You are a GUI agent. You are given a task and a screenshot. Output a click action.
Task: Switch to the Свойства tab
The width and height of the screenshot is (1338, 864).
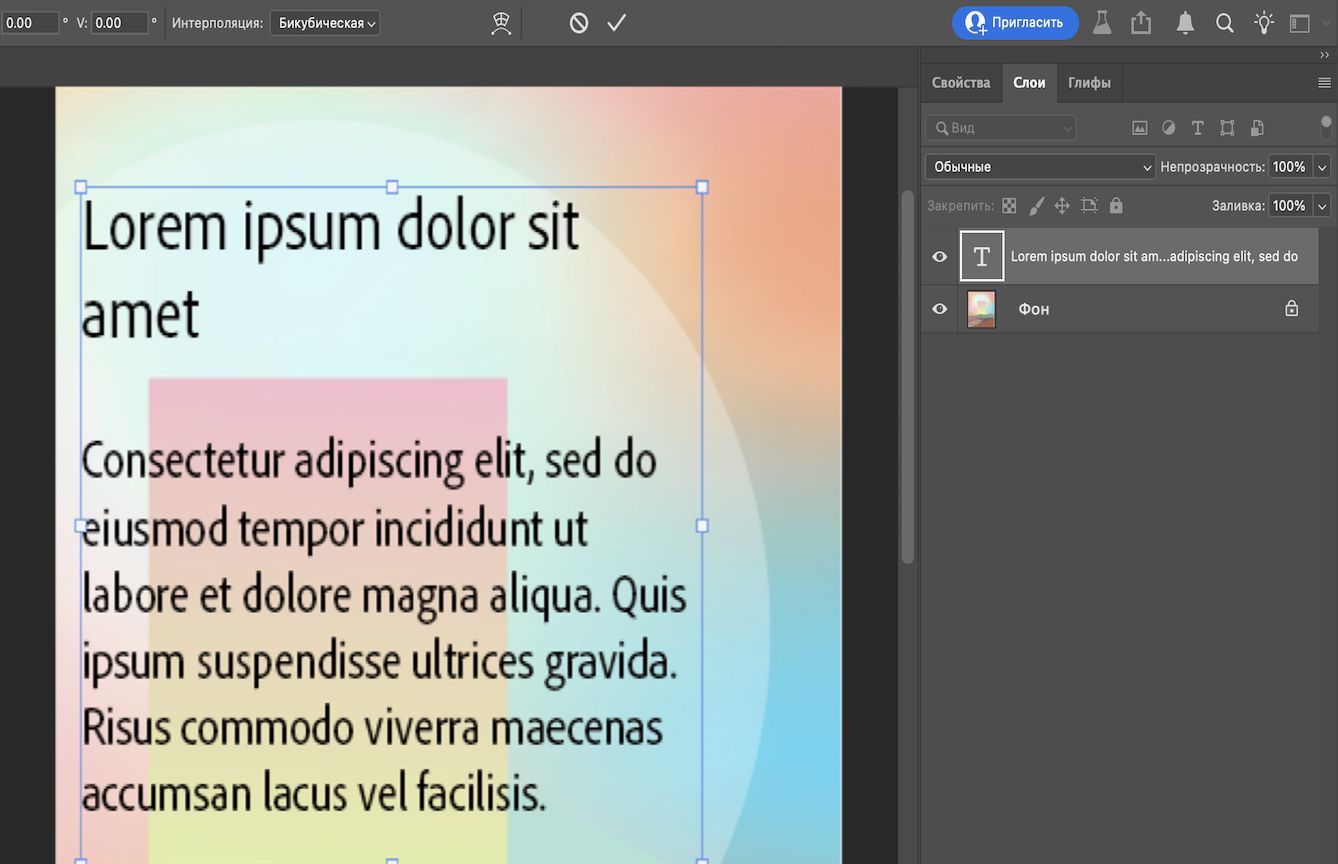pyautogui.click(x=961, y=82)
